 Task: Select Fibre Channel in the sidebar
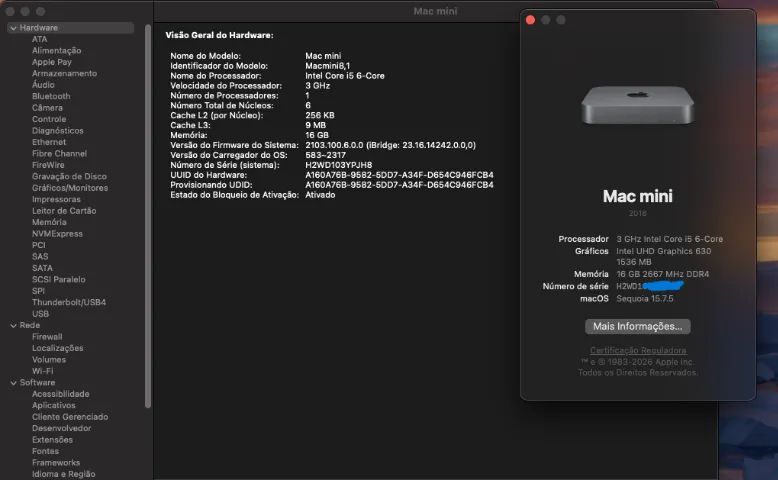tap(60, 153)
